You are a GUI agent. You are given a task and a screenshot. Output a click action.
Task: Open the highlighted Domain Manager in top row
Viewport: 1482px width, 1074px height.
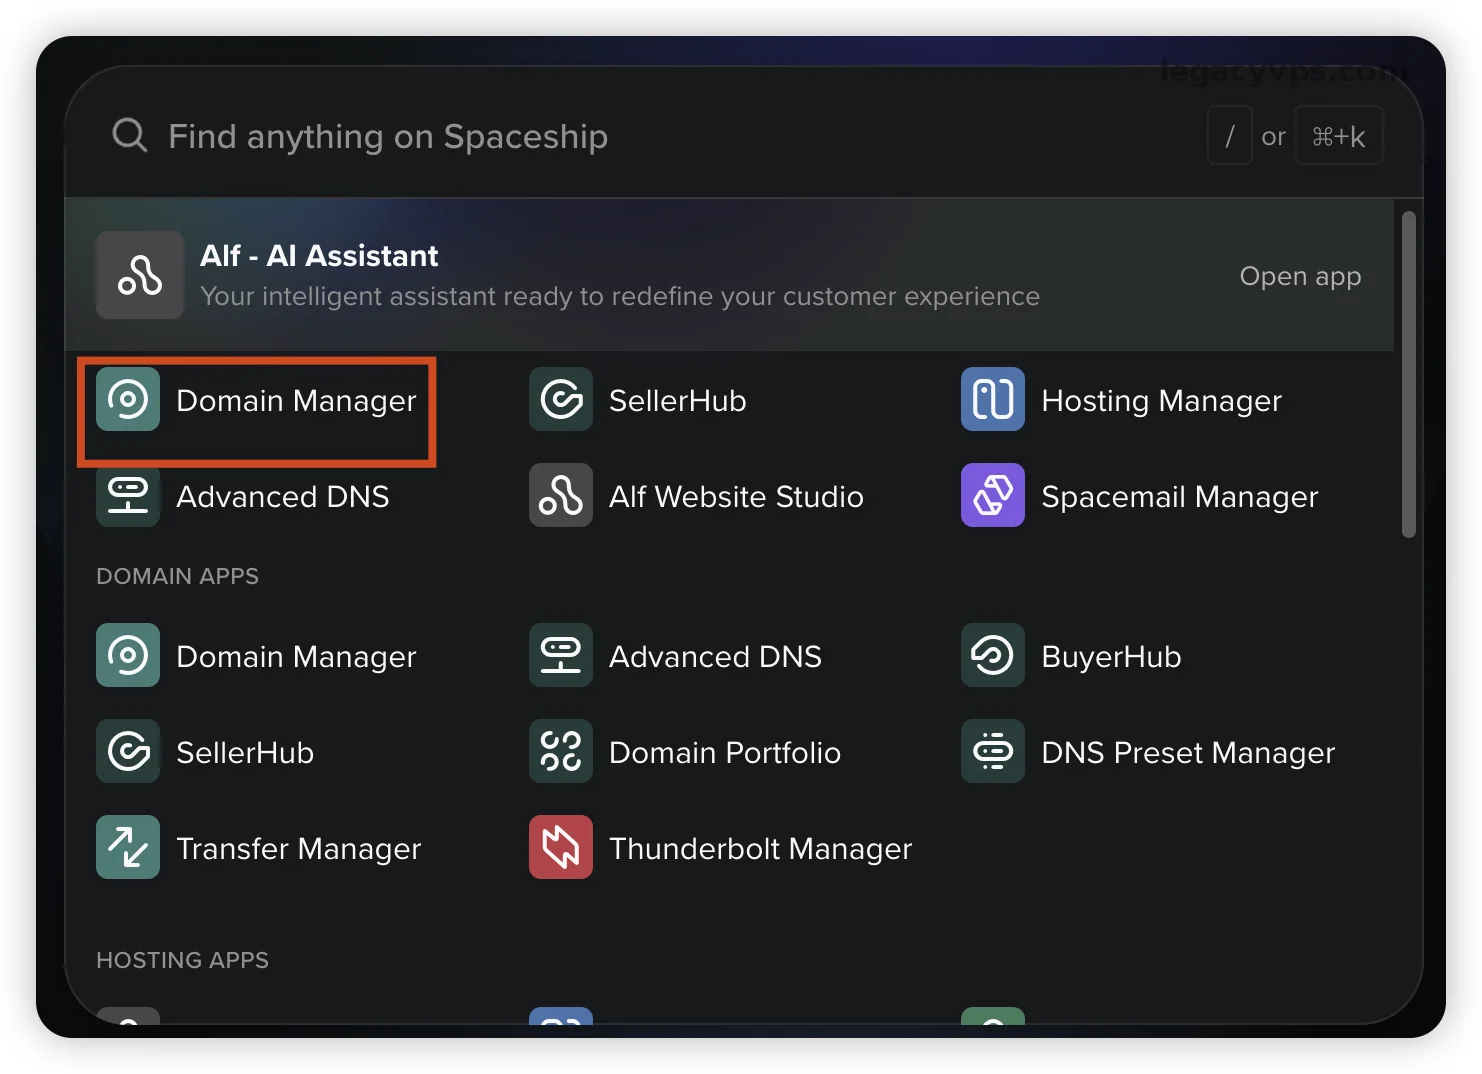pos(257,401)
